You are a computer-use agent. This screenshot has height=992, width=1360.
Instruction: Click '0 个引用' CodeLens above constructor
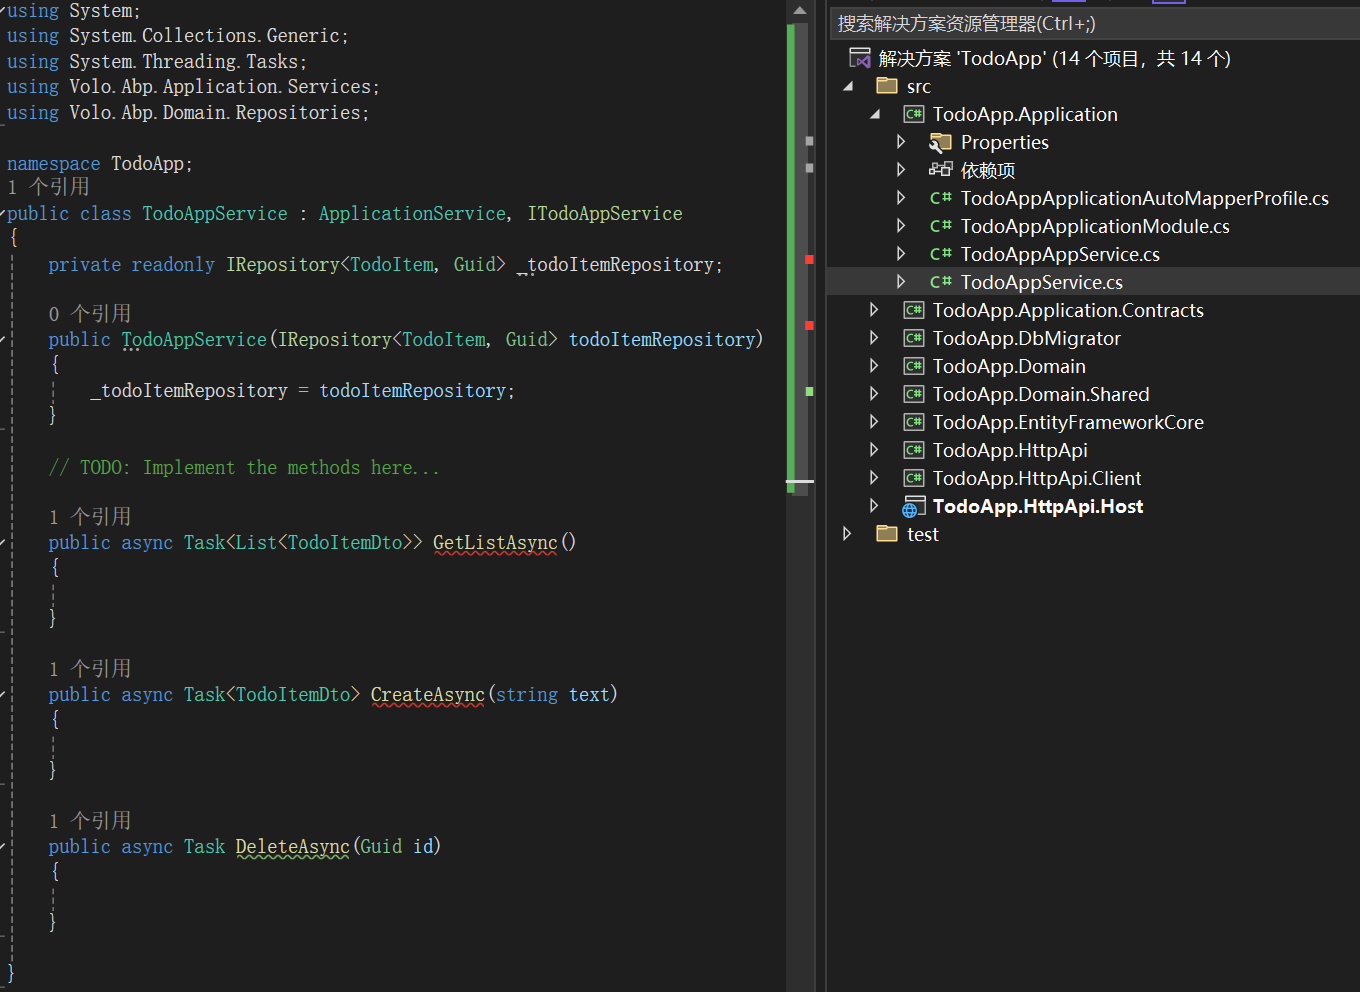(90, 314)
